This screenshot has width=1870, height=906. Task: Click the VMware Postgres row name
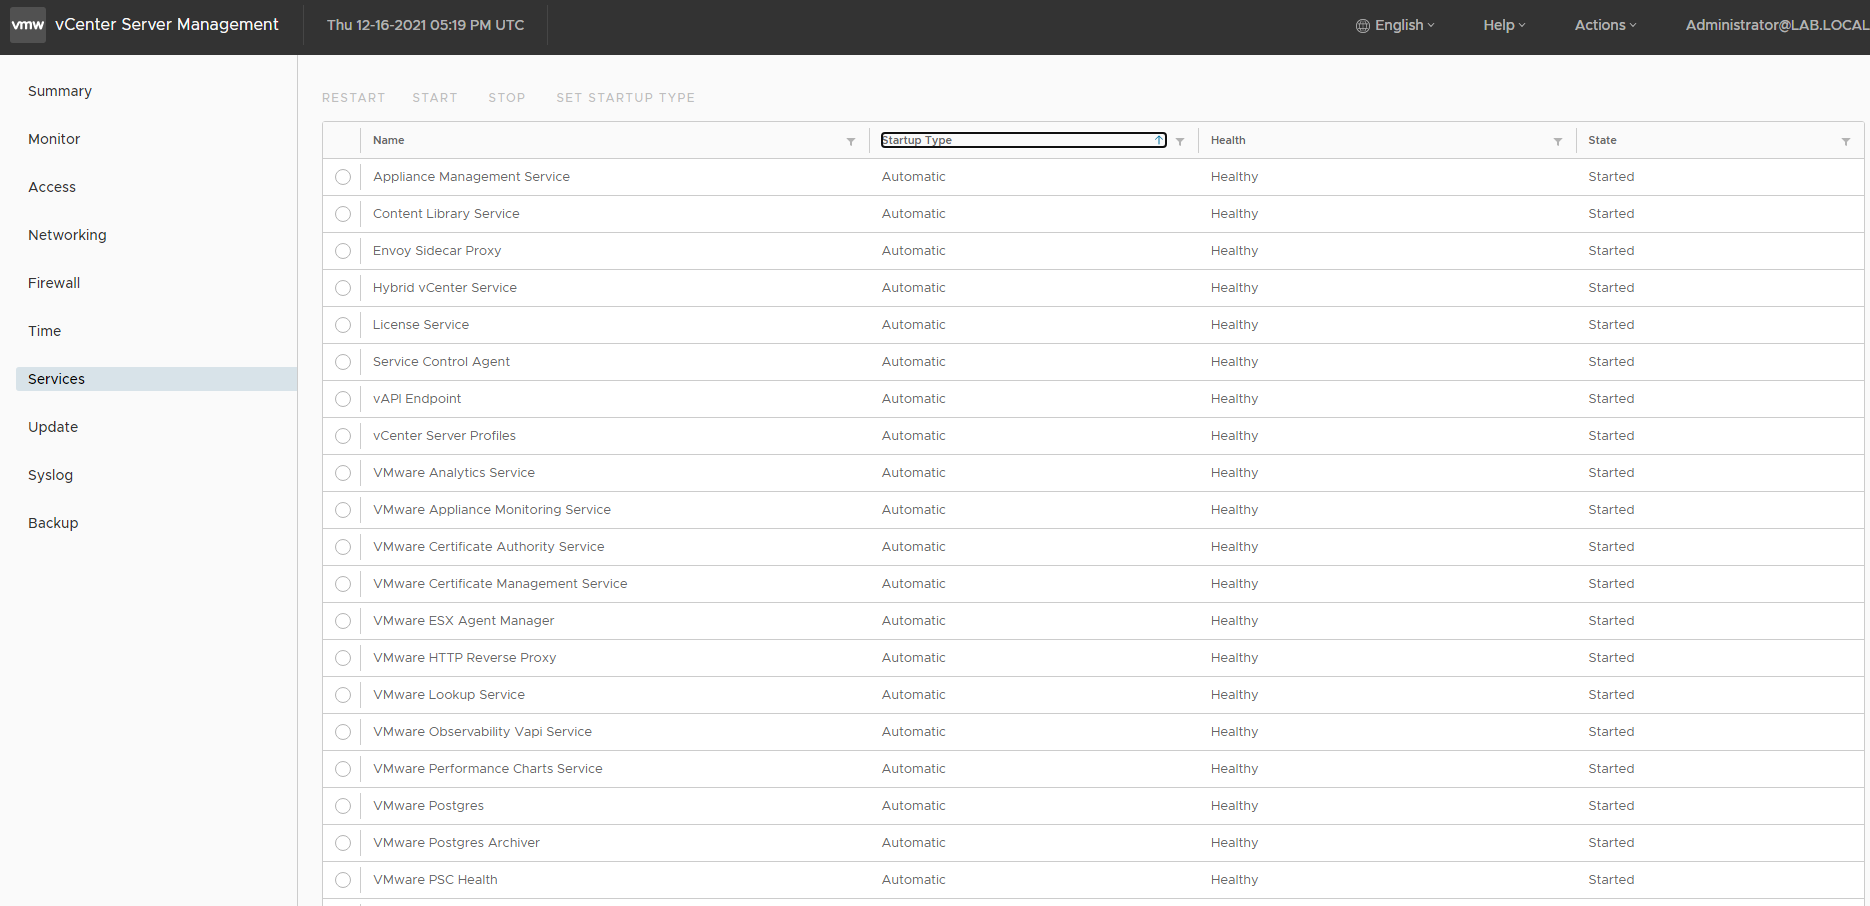(x=428, y=806)
